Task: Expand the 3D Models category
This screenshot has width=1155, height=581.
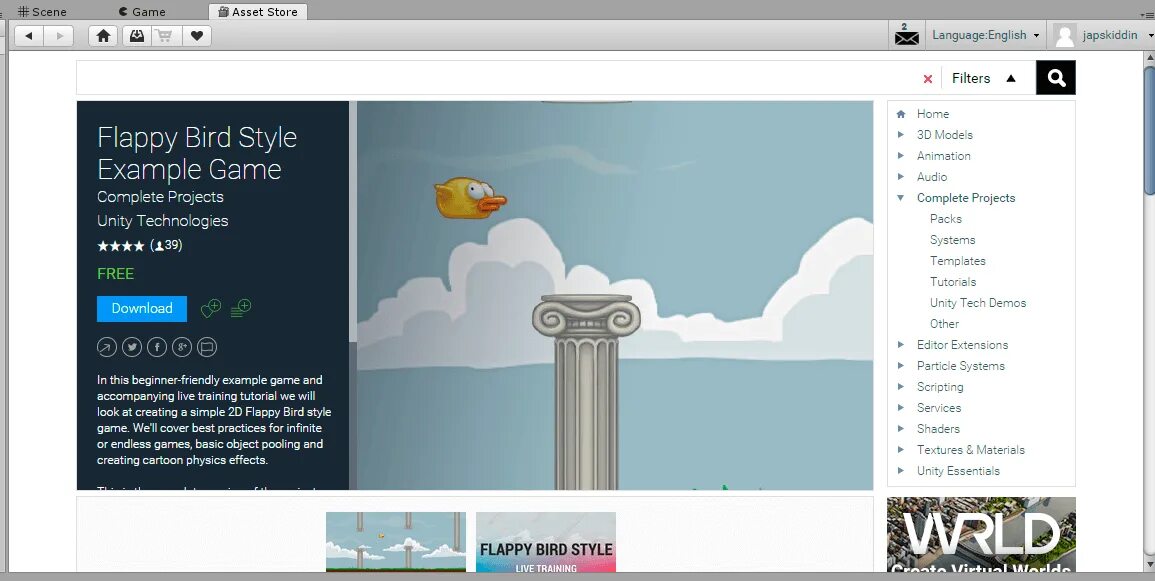Action: click(x=901, y=135)
